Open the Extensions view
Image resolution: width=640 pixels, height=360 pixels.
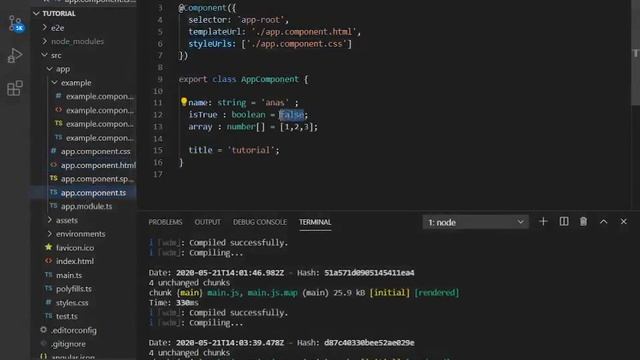click(15, 88)
